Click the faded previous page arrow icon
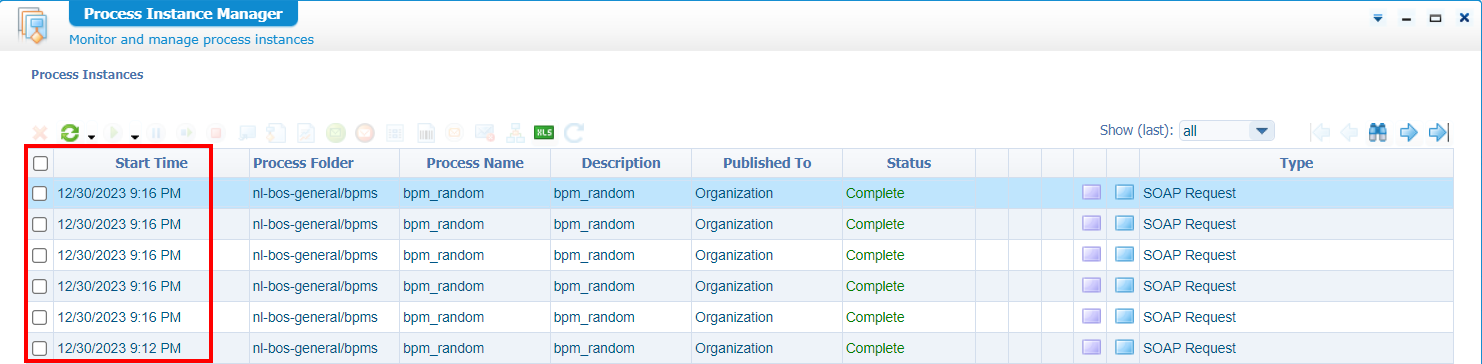 [1349, 132]
